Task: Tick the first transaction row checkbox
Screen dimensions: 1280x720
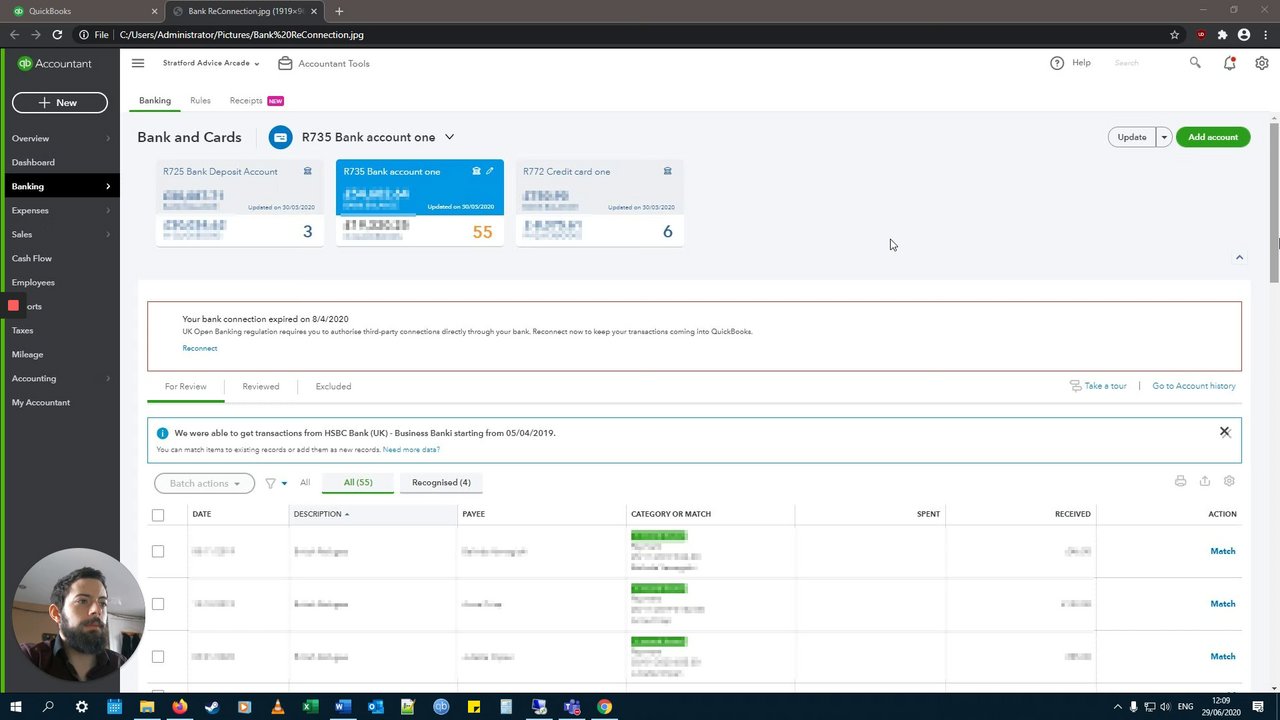Action: tap(158, 551)
